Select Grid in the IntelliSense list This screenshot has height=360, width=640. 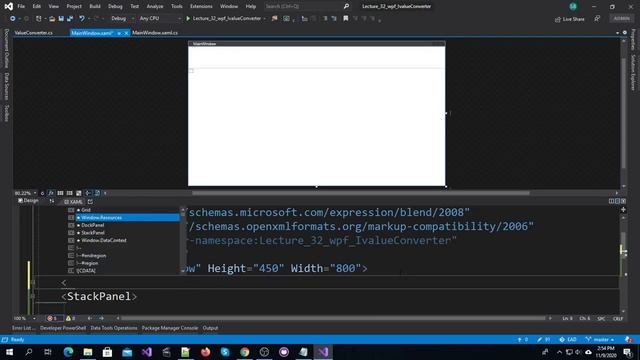[x=124, y=210]
